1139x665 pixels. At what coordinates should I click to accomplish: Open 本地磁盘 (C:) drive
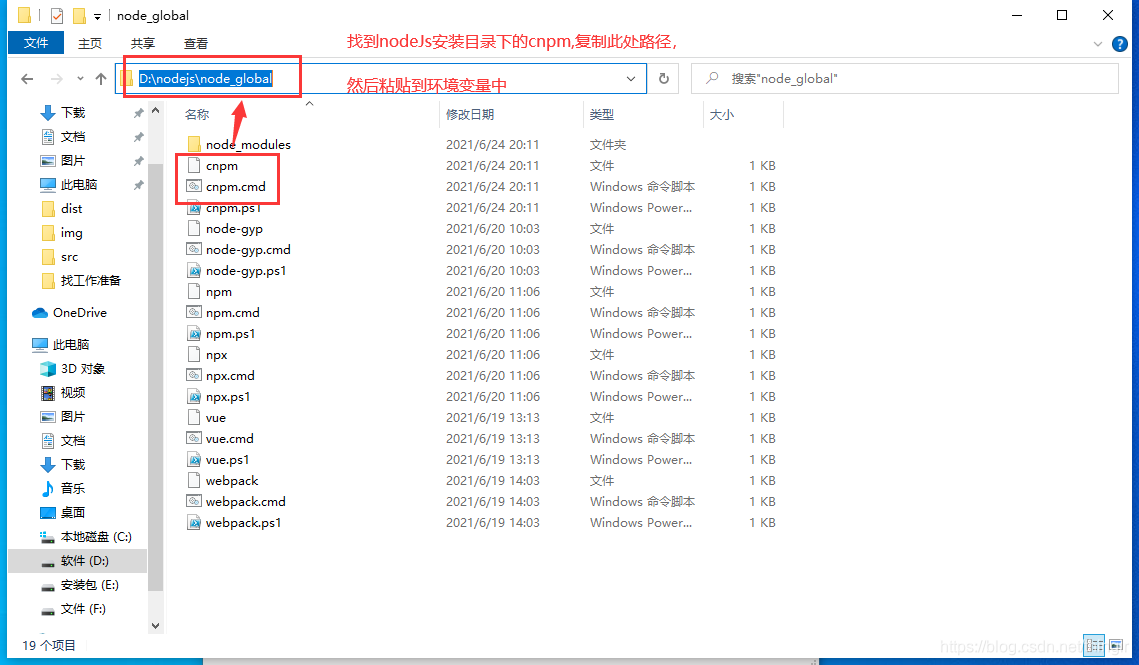pos(96,536)
